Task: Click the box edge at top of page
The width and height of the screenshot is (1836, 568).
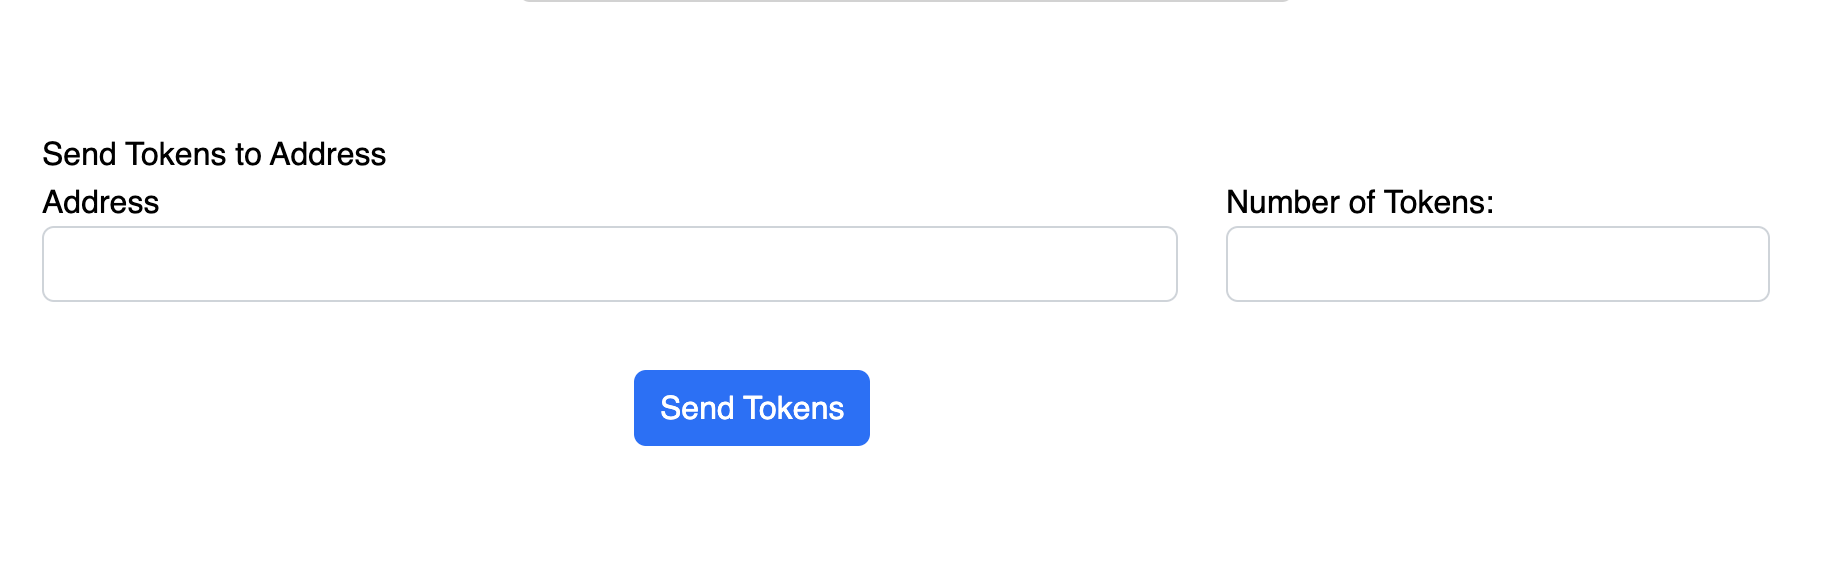Action: pos(905,1)
